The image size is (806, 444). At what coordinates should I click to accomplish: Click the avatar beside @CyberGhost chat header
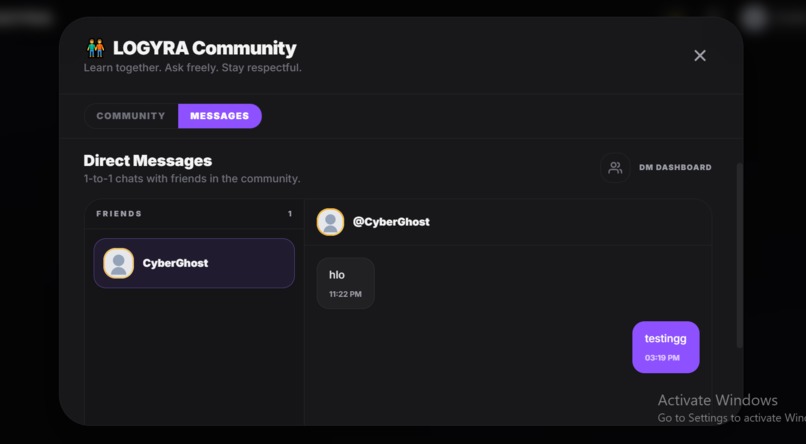(330, 222)
